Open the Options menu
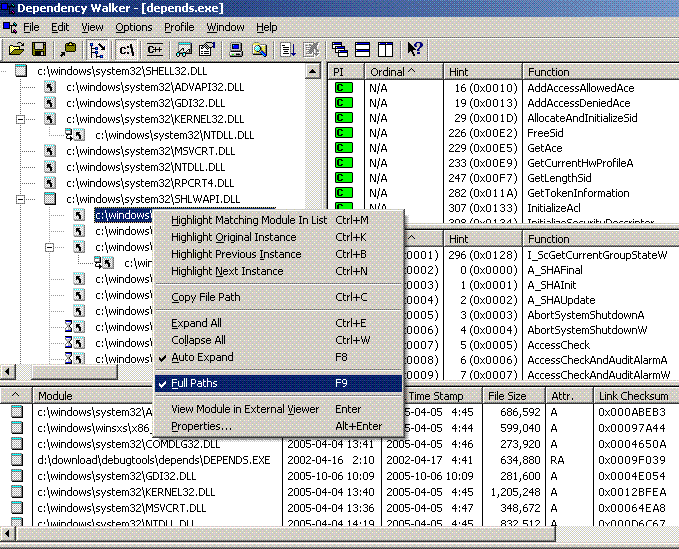This screenshot has height=549, width=679. point(134,27)
